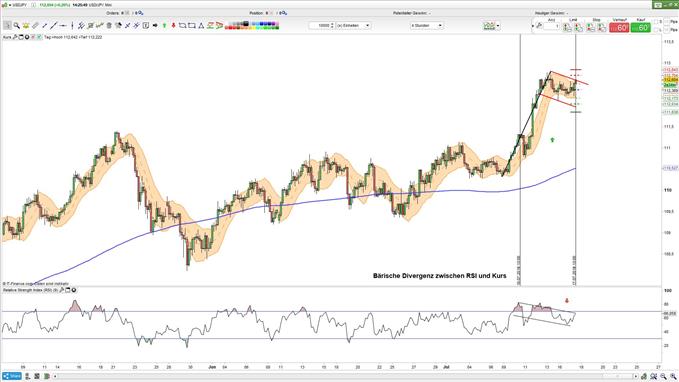Open the Einheiten units dropdown
This screenshot has height=382, width=679.
(x=353, y=26)
